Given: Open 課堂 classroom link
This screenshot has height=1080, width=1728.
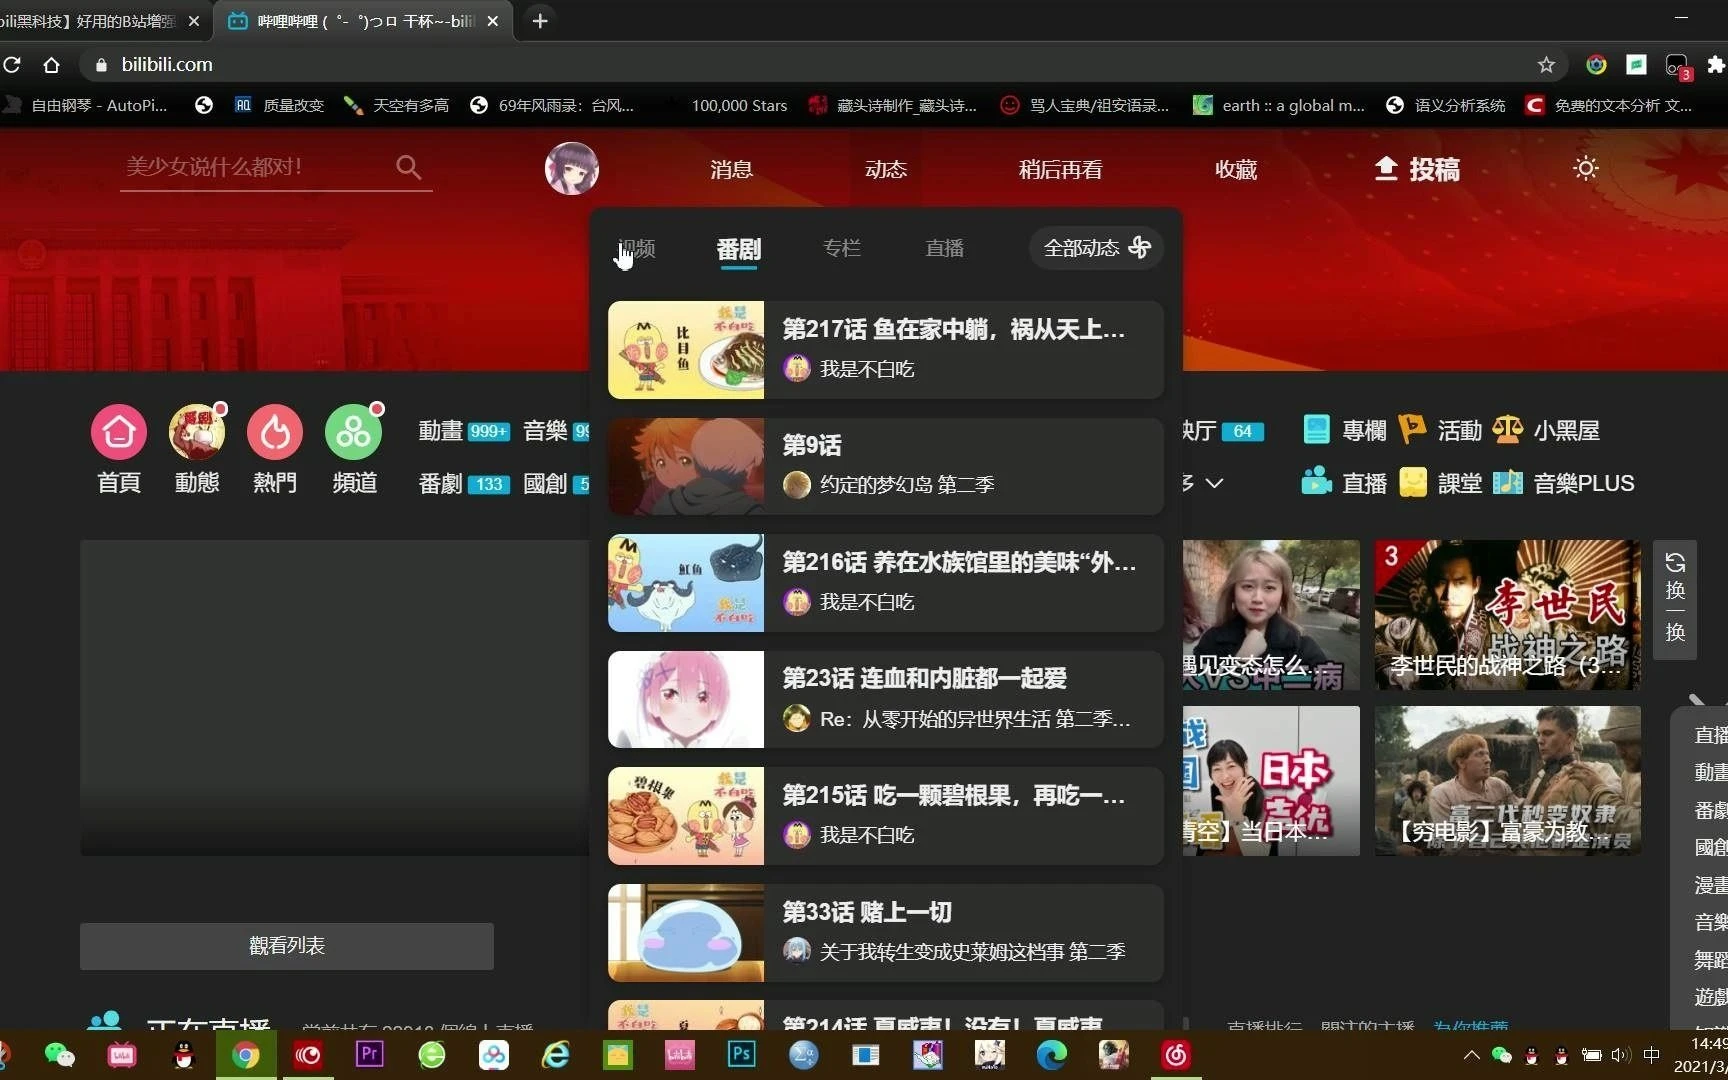Looking at the screenshot, I should click(x=1440, y=483).
